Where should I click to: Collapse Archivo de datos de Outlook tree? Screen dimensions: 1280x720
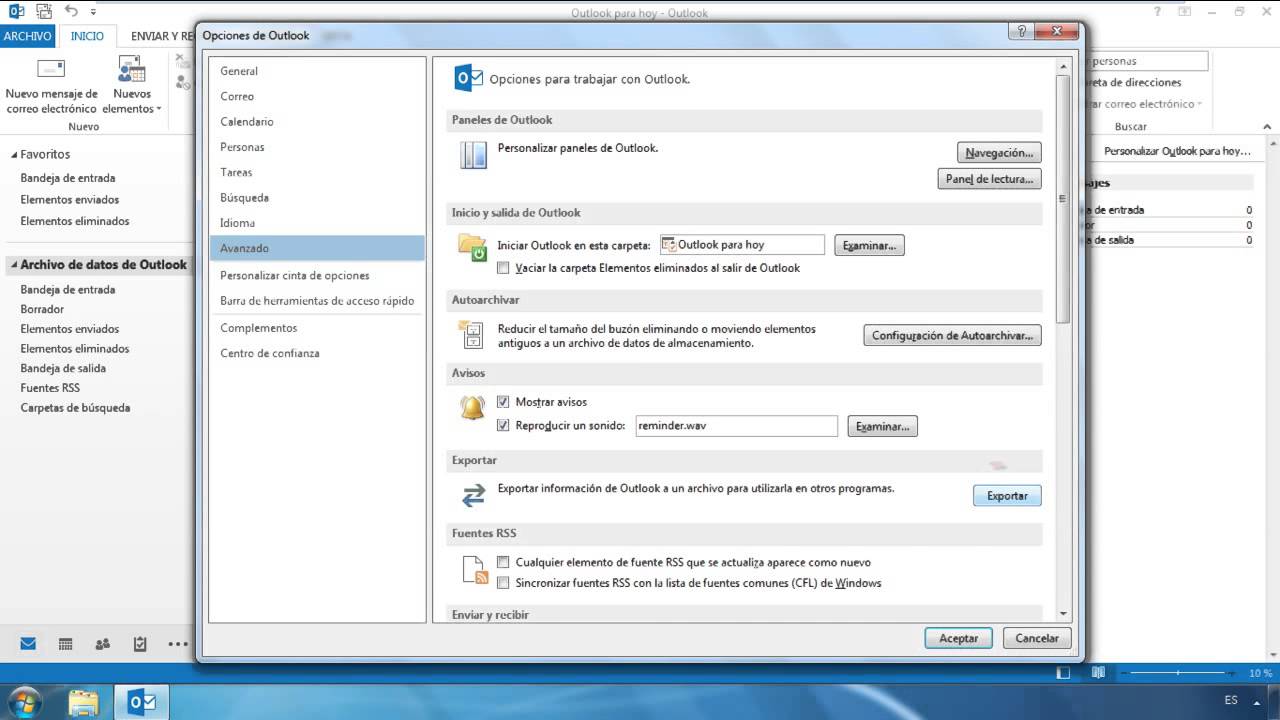click(14, 266)
